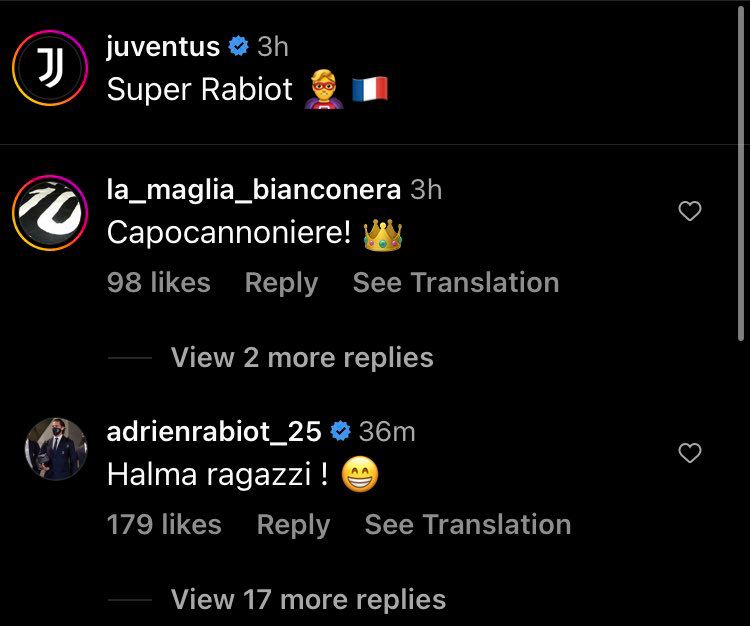Show the 179 likes list
Screen dimensions: 750x626
click(164, 525)
